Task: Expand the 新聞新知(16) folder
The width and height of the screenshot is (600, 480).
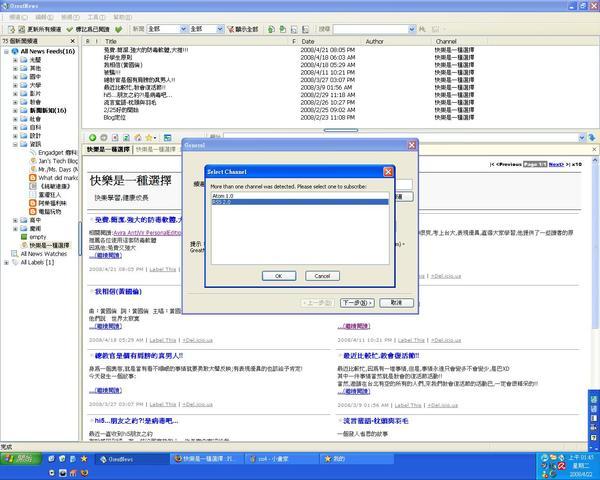Action: pyautogui.click(x=15, y=111)
